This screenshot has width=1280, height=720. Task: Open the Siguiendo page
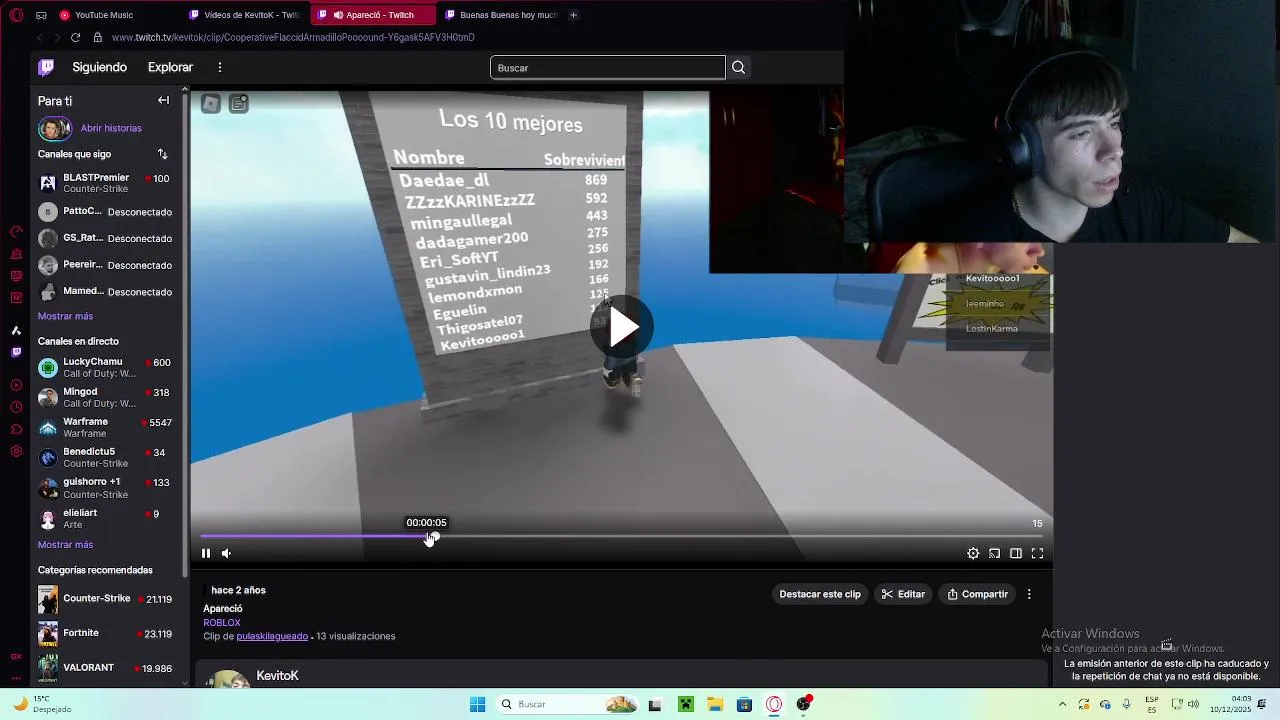click(99, 67)
